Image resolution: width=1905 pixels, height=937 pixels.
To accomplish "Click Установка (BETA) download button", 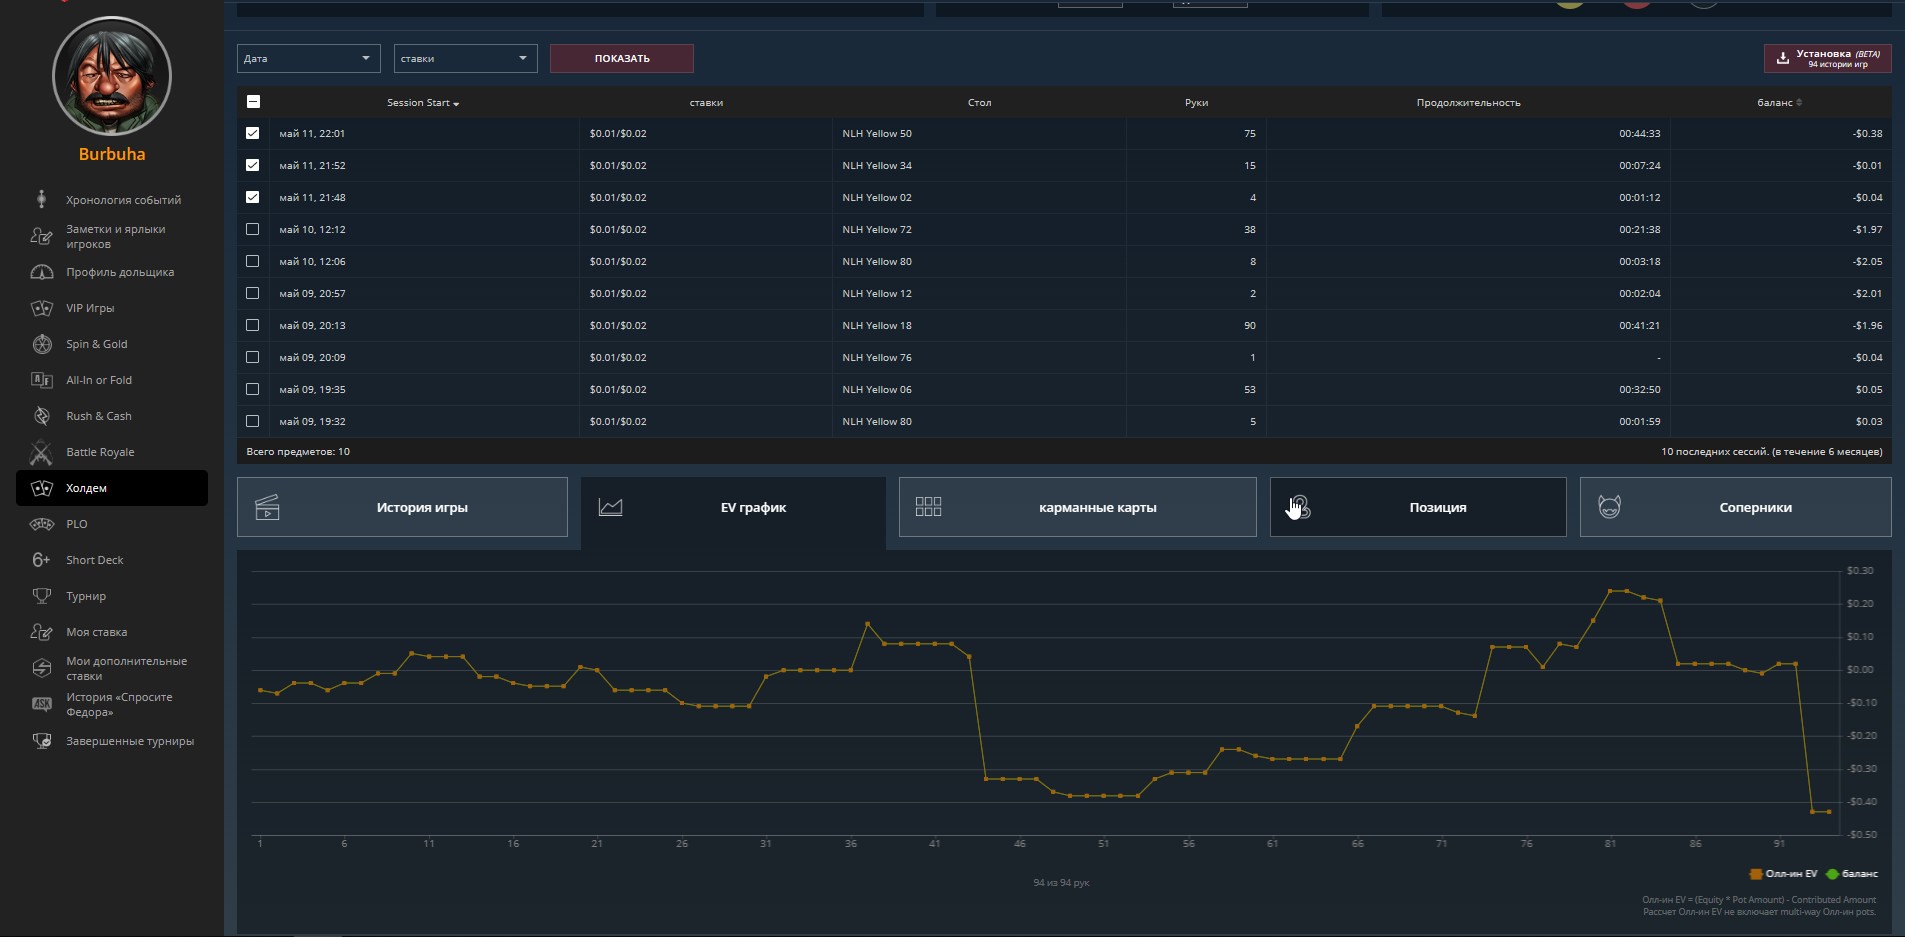I will pos(1827,58).
